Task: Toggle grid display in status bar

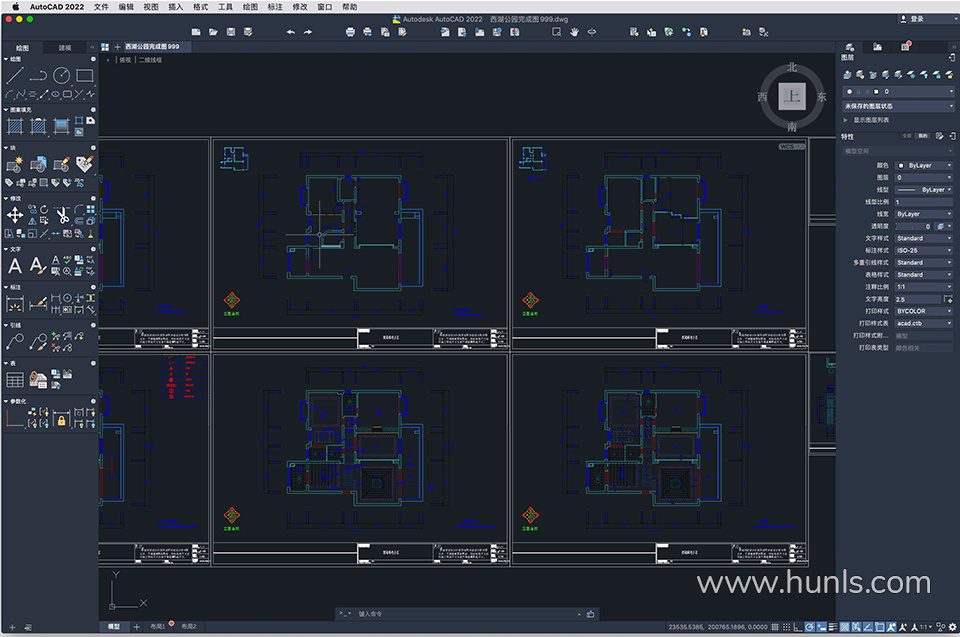Action: [775, 627]
